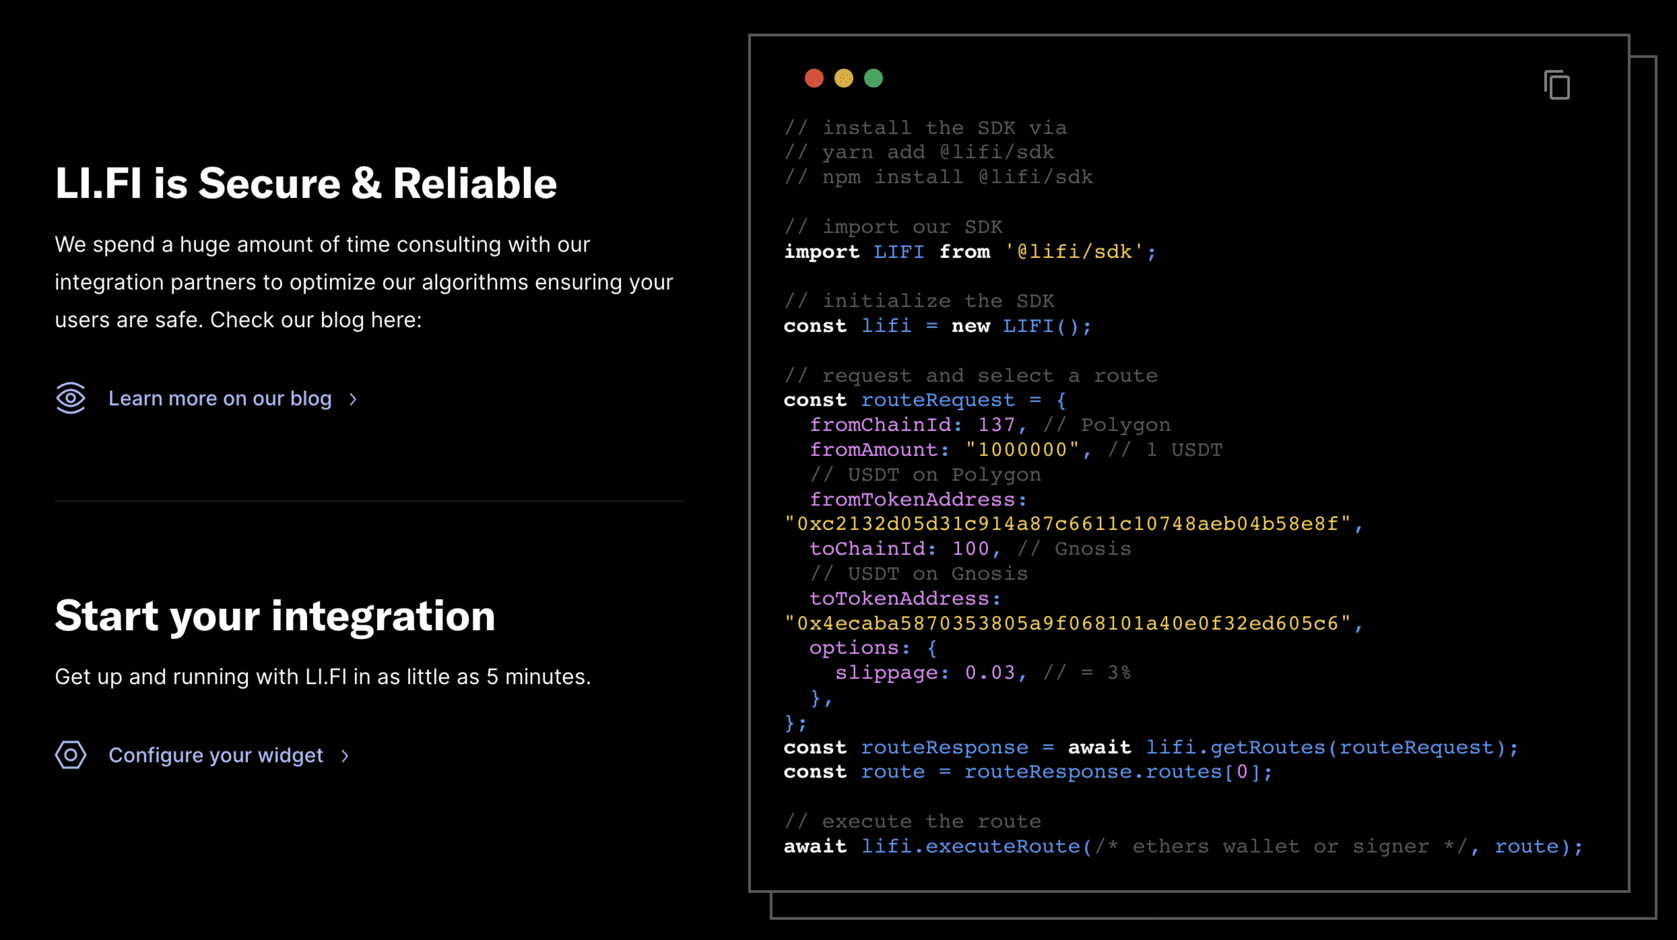Click the 'toChainId: 100' line
The width and height of the screenshot is (1677, 940).
click(970, 549)
